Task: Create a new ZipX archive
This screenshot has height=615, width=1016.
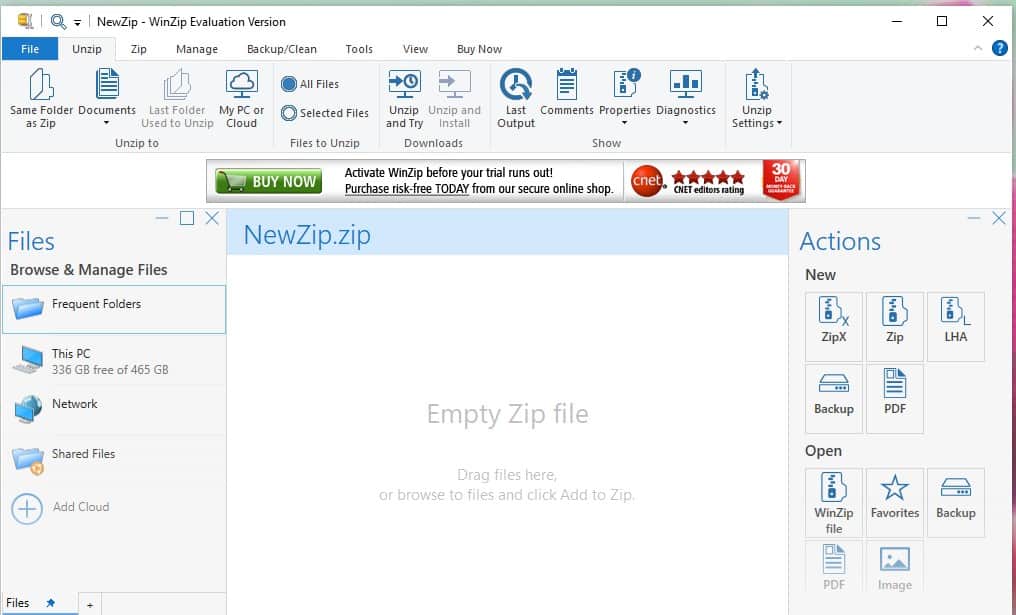Action: pyautogui.click(x=833, y=322)
